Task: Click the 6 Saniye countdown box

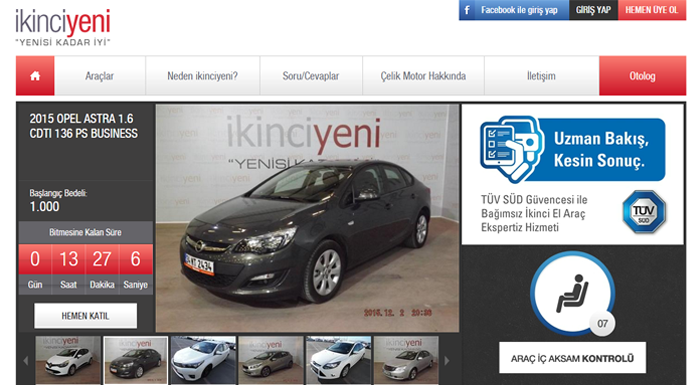Action: [136, 269]
